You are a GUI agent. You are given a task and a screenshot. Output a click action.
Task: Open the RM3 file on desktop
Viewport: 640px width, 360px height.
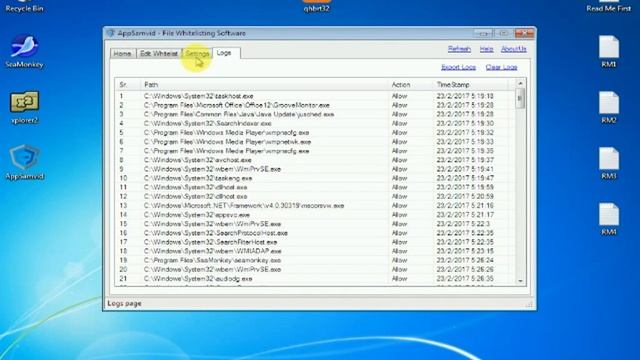pos(609,163)
